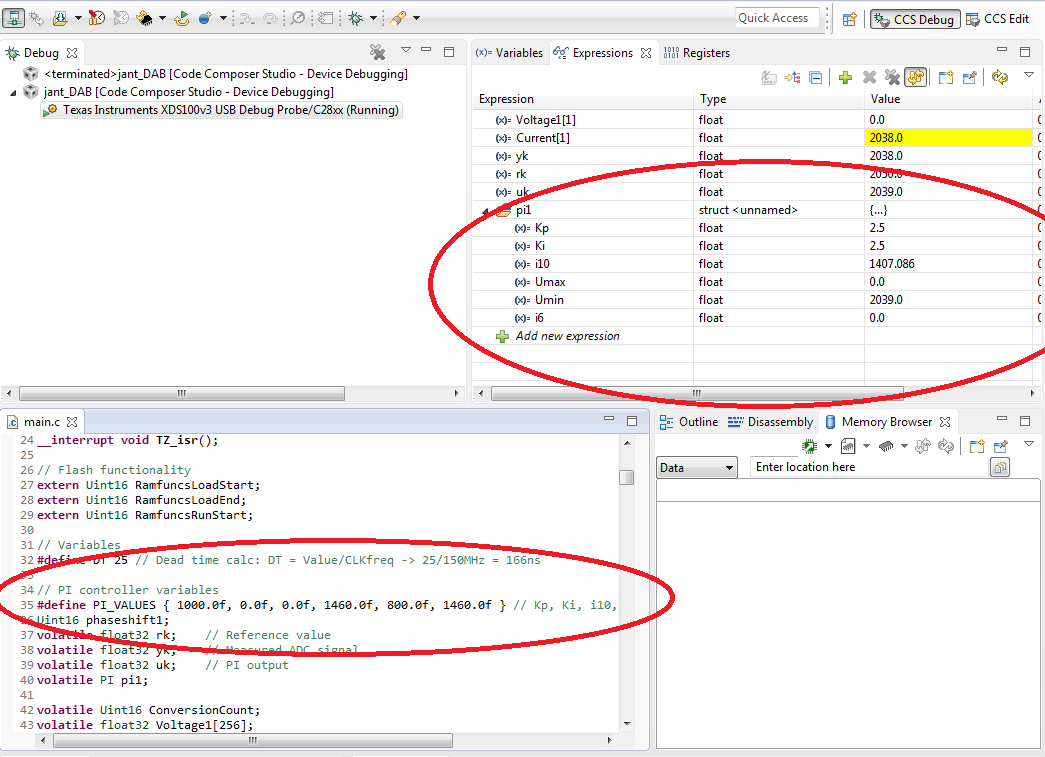Switch to the Registers tab

tap(697, 53)
